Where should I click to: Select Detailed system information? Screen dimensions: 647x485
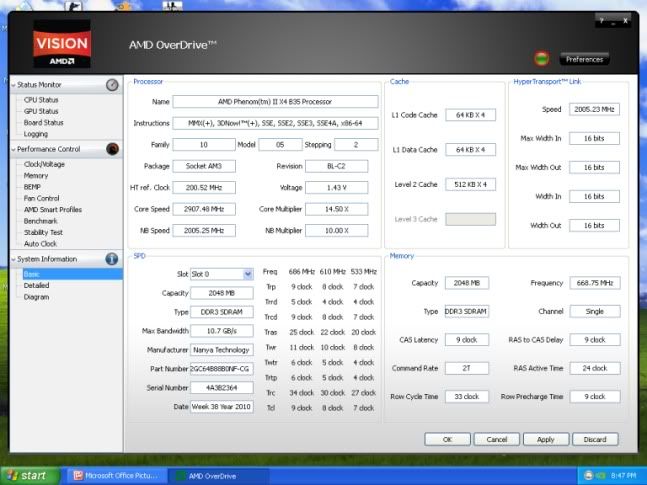[36, 286]
